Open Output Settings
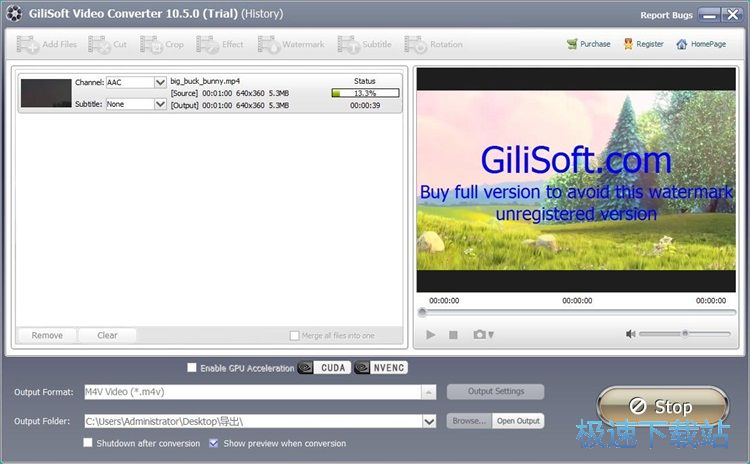 tap(496, 391)
